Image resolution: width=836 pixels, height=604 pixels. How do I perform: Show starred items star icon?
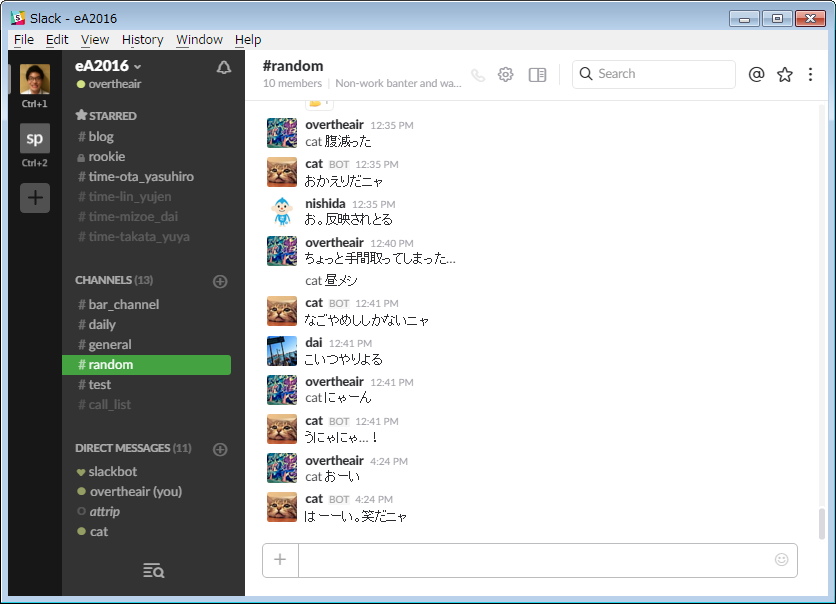click(784, 74)
